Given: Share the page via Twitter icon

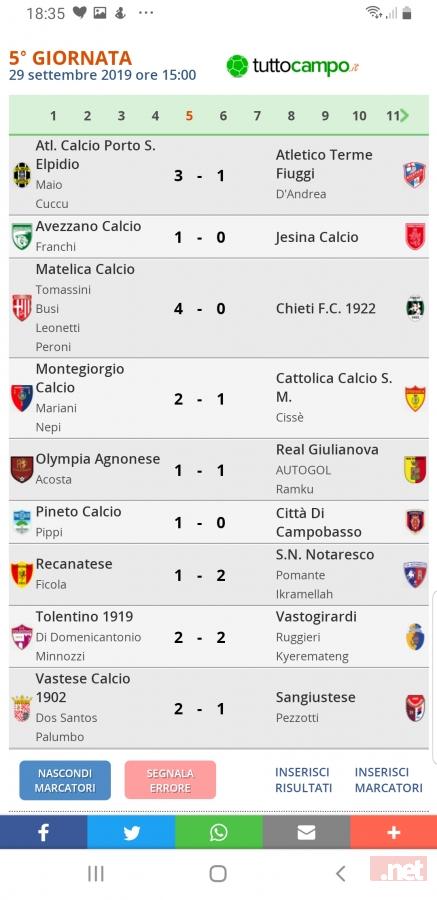Looking at the screenshot, I should point(131,832).
